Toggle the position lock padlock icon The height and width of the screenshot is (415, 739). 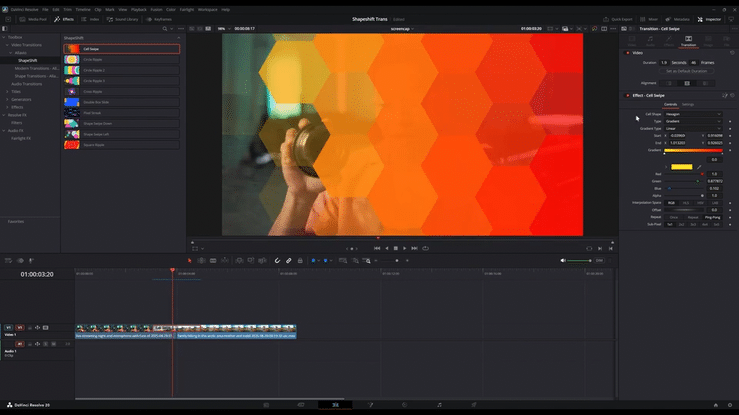pos(300,260)
